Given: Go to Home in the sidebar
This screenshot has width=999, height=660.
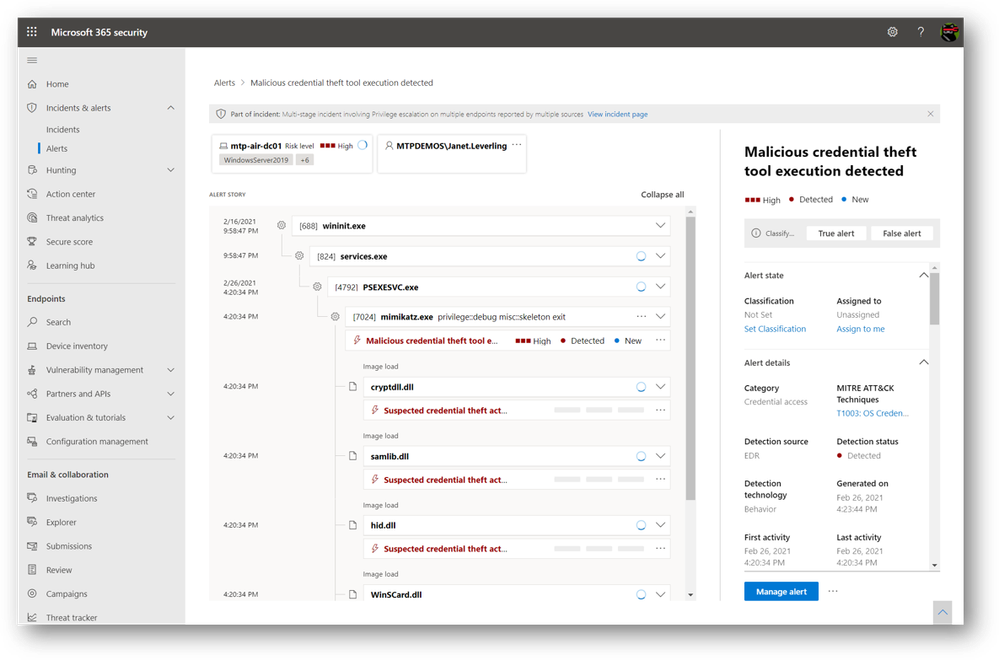Looking at the screenshot, I should 57,84.
